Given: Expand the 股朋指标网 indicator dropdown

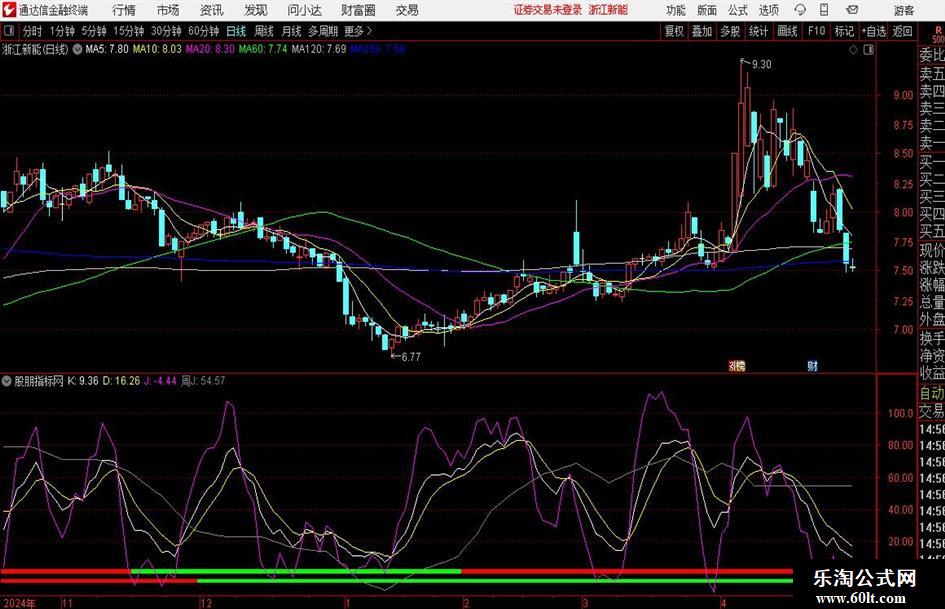Looking at the screenshot, I should 7,381.
